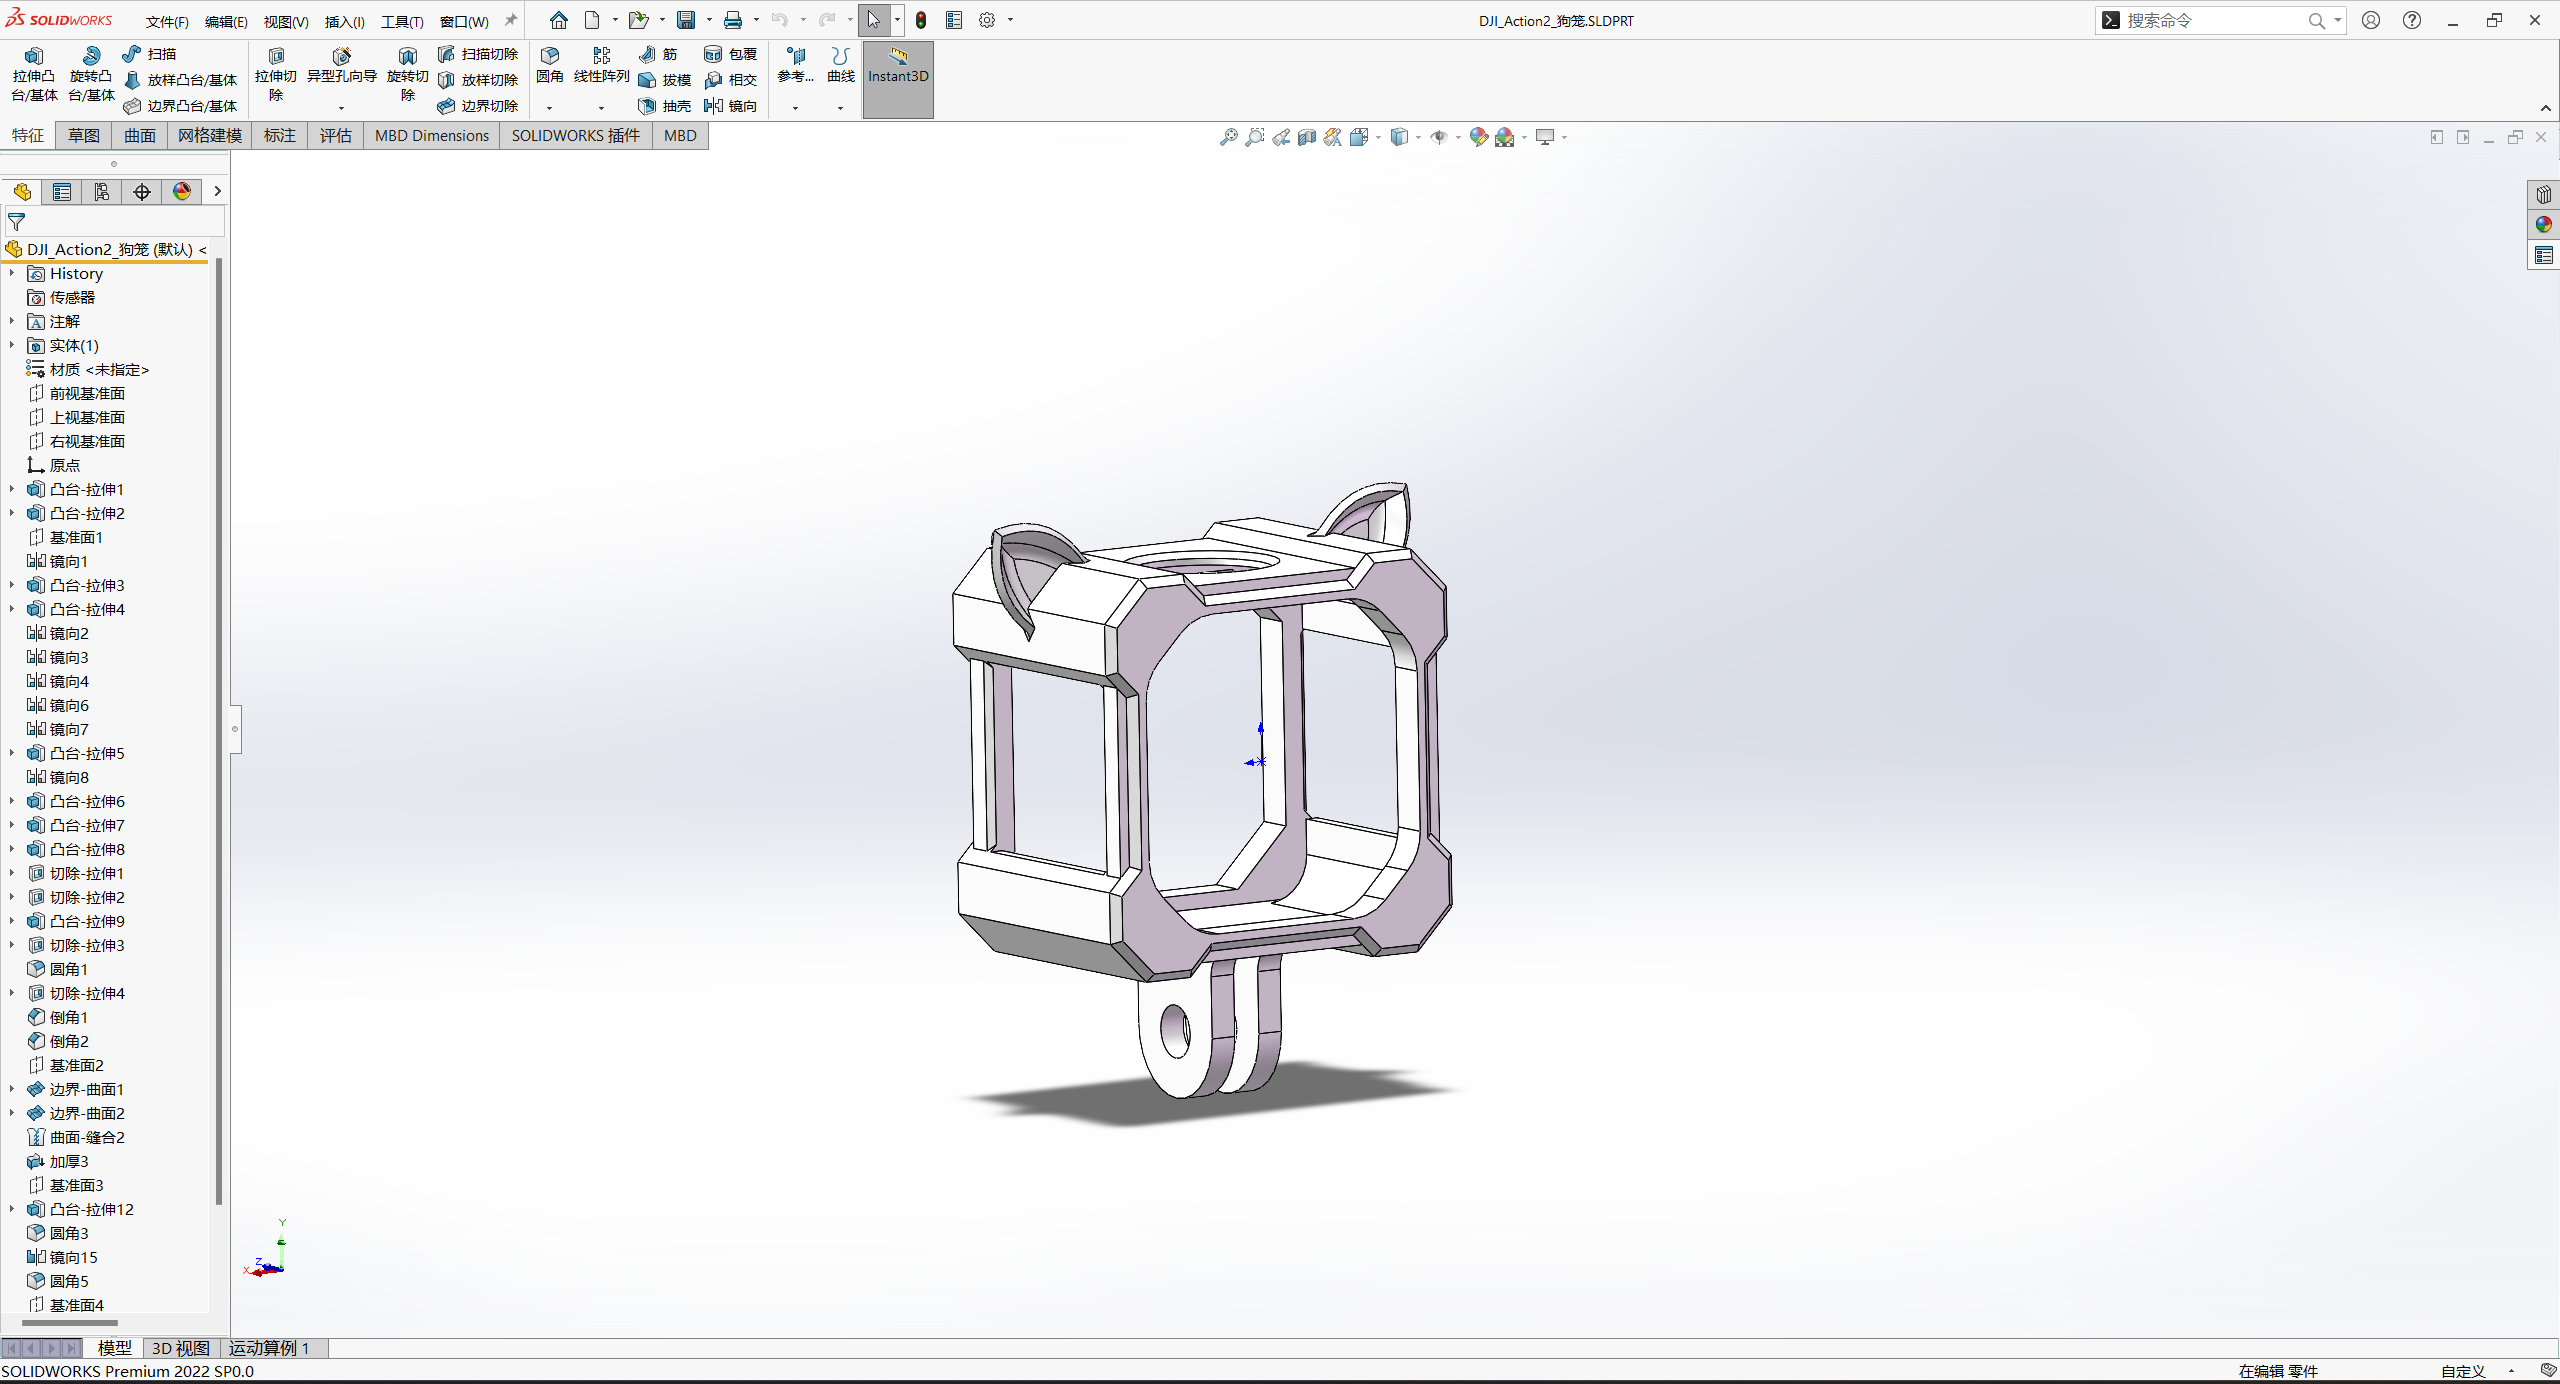Expand the 切除-拉伸4 feature node

click(12, 993)
